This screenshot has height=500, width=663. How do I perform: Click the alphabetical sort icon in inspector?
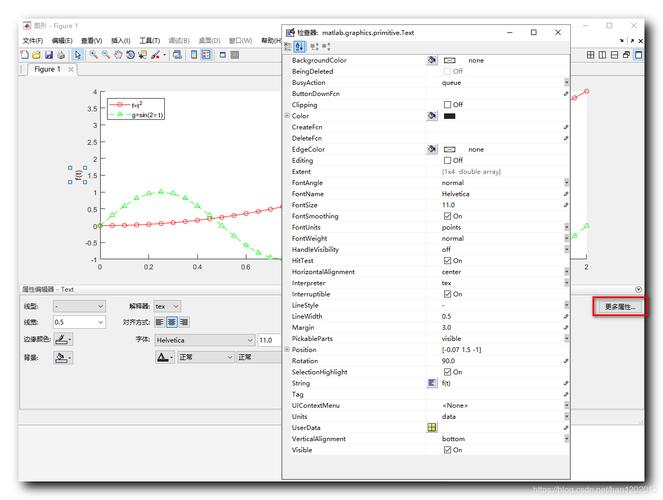point(299,46)
